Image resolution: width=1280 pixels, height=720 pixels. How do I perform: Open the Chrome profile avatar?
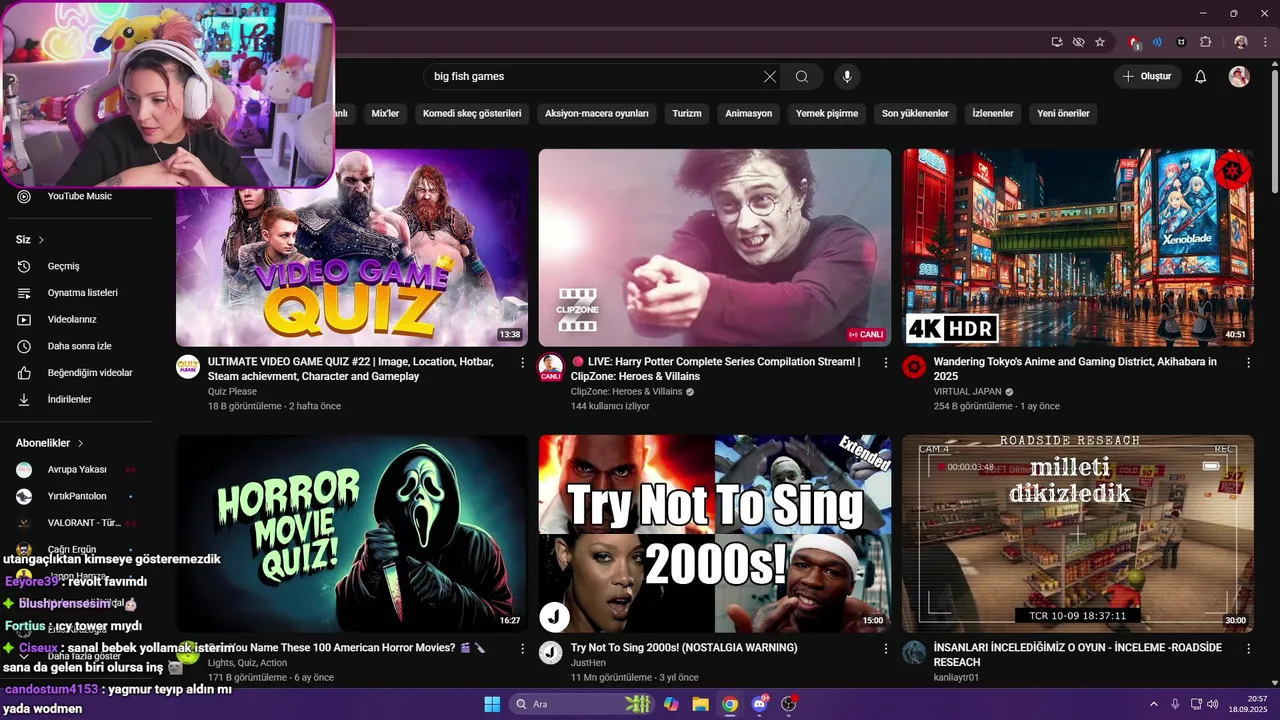point(1241,42)
